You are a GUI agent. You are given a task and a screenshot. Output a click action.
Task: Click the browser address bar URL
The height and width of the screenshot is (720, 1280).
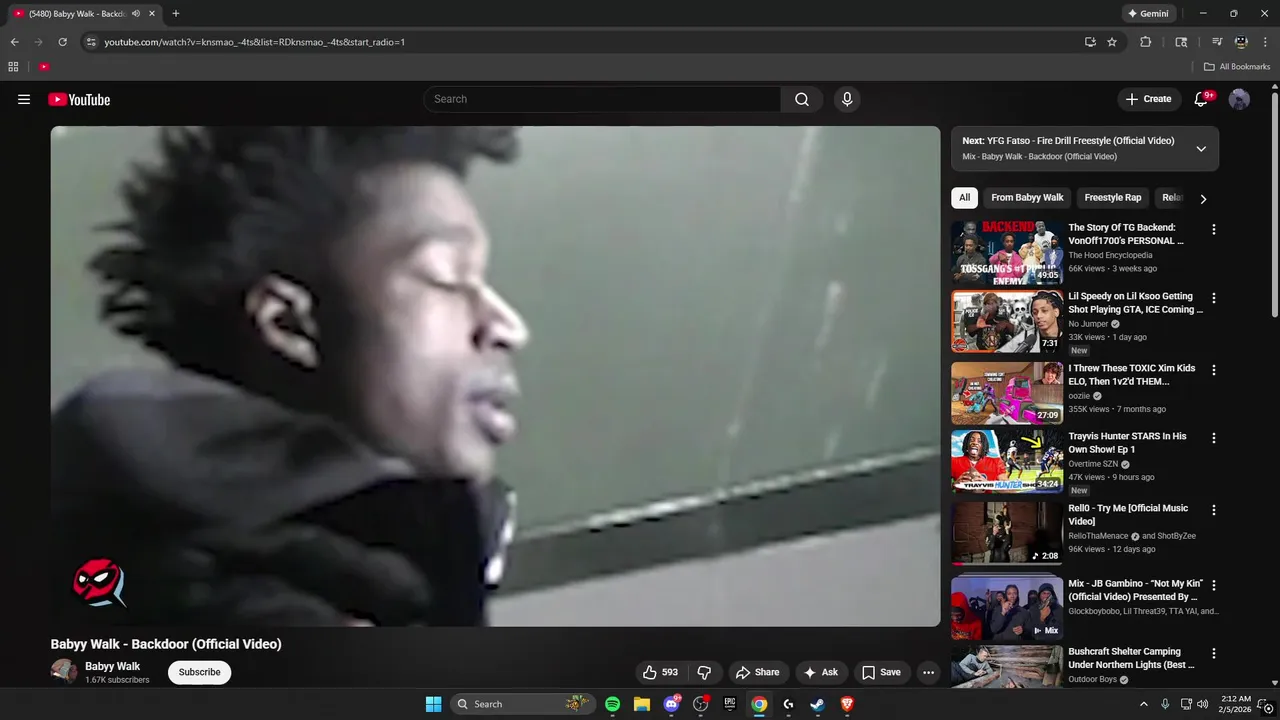tap(254, 42)
